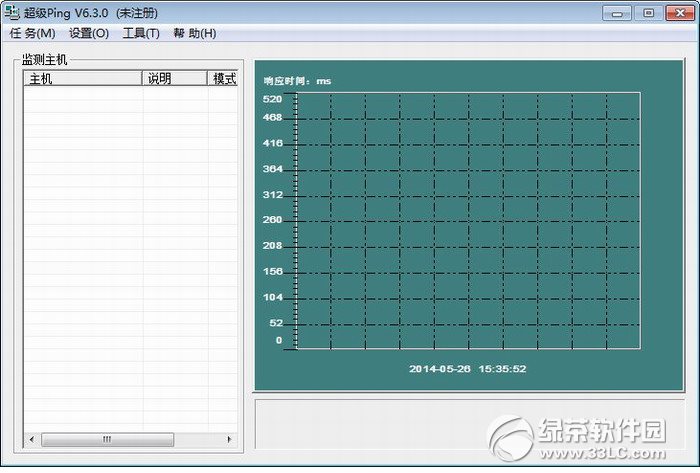Screen dimensions: 700x473
Task: Click the log output box below the chart
Action: coord(469,424)
